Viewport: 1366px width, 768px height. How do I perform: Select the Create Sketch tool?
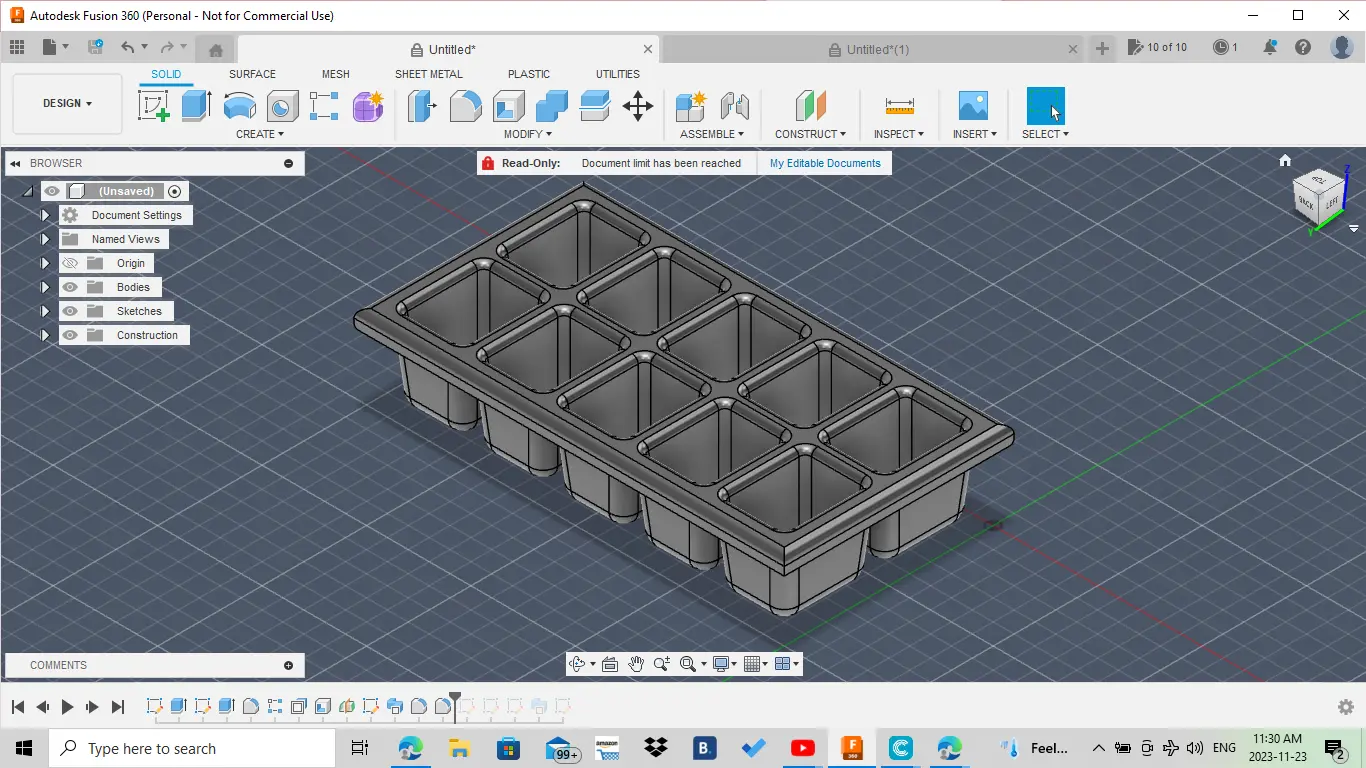coord(154,105)
